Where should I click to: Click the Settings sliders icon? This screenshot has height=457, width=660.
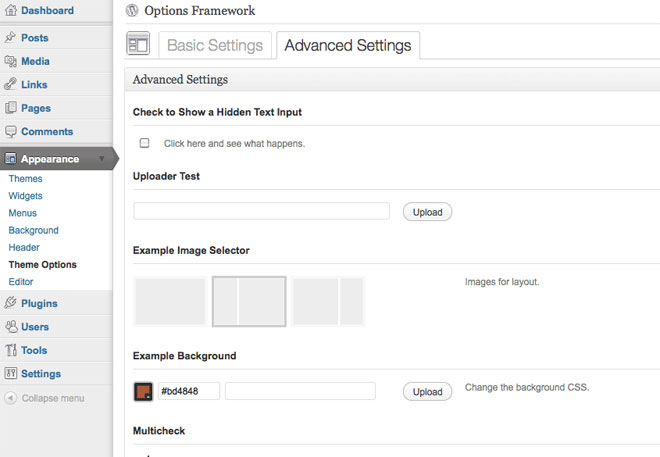click(x=11, y=373)
